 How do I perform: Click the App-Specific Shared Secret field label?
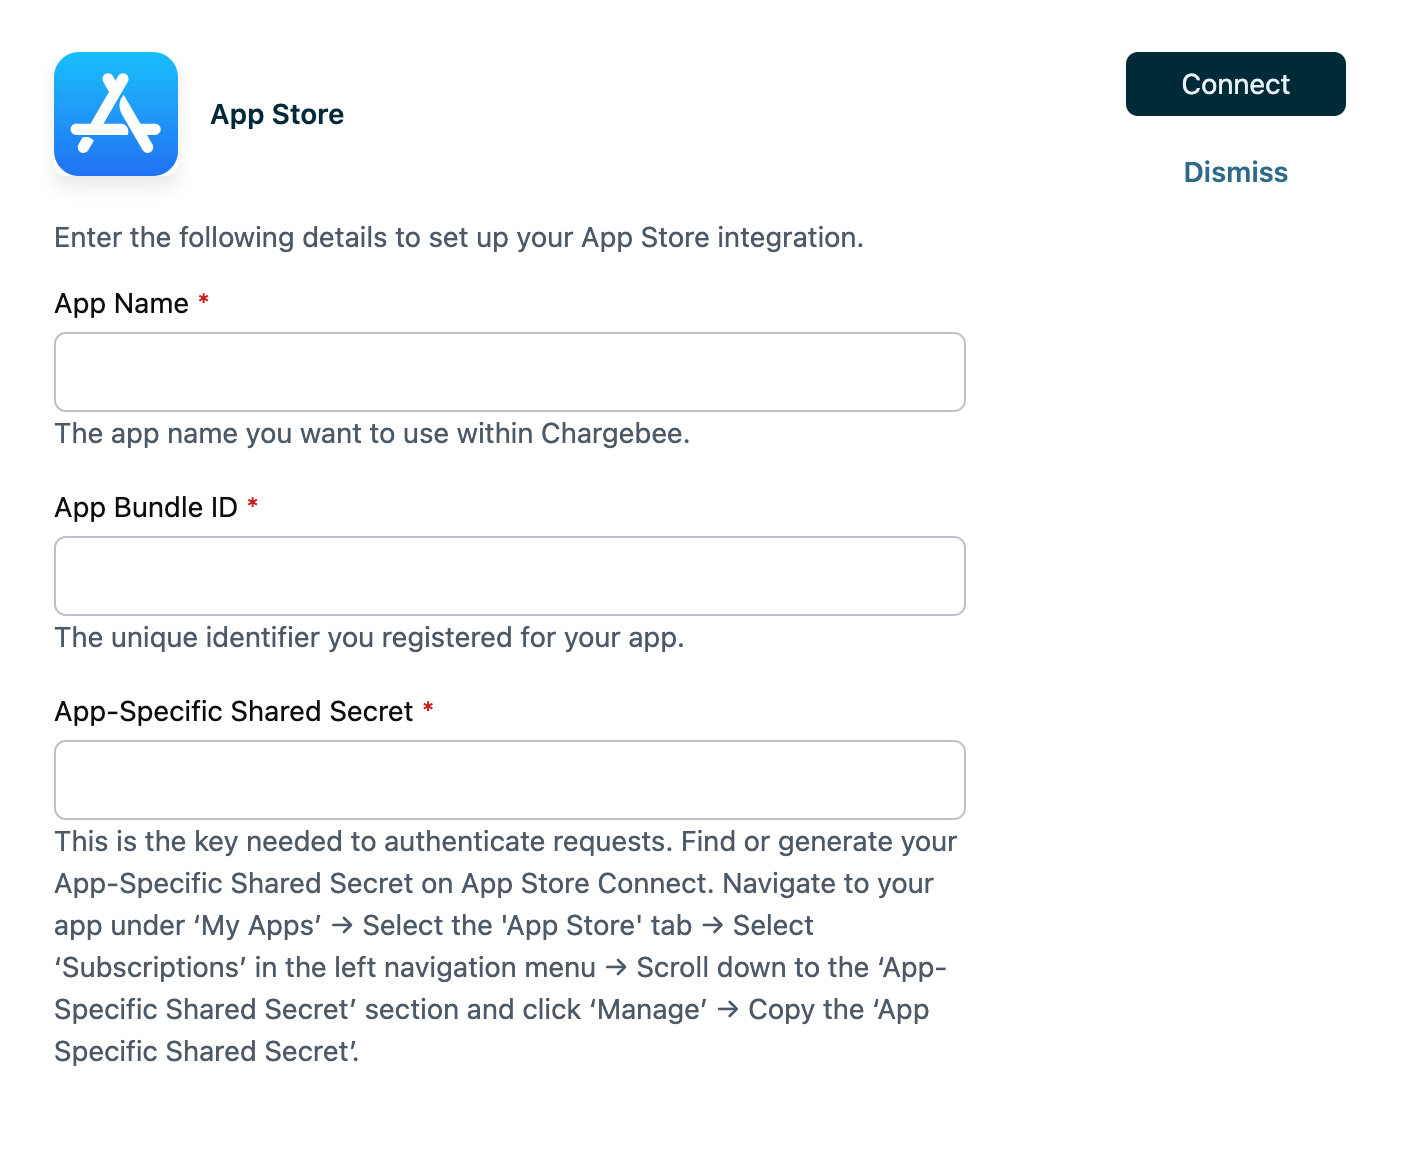pos(233,712)
